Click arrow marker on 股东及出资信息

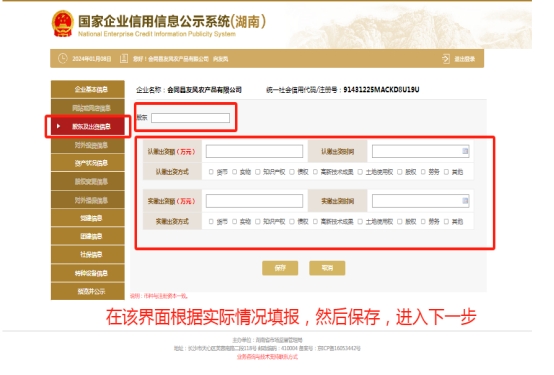tap(59, 126)
